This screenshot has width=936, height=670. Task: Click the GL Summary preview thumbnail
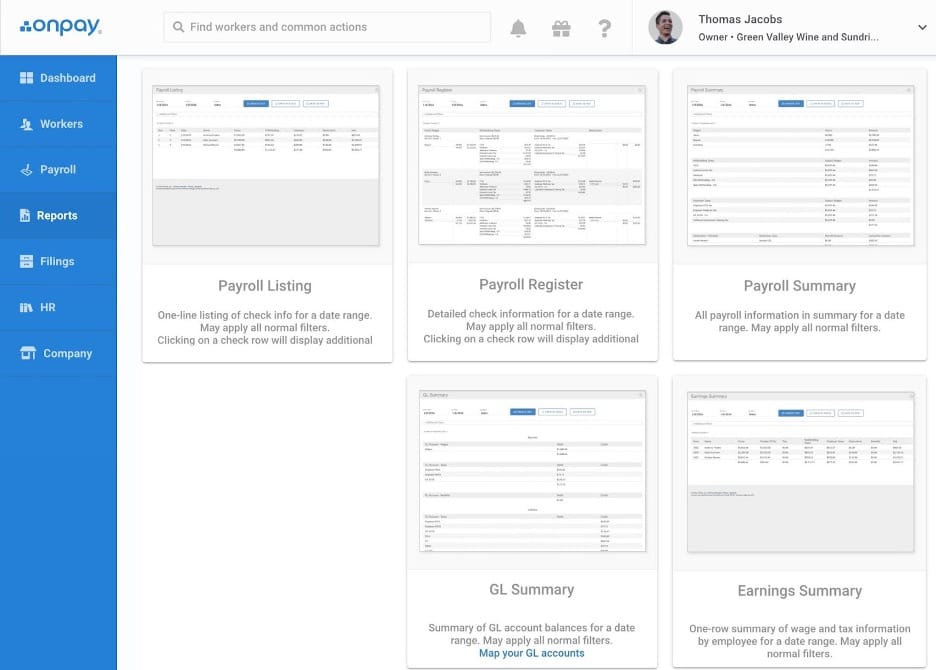(531, 471)
